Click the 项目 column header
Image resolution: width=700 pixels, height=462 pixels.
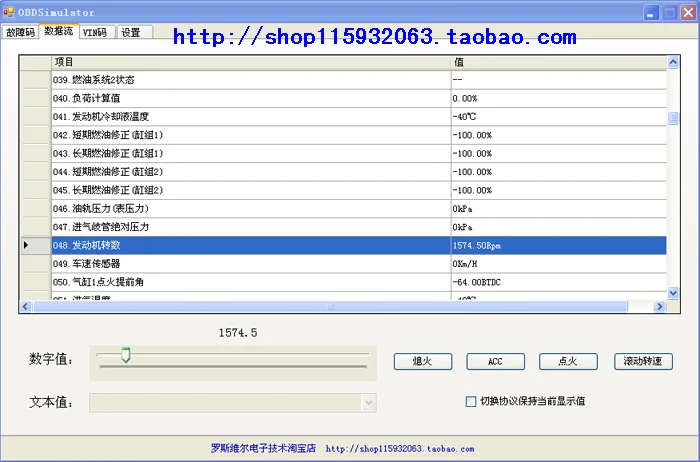(x=251, y=62)
